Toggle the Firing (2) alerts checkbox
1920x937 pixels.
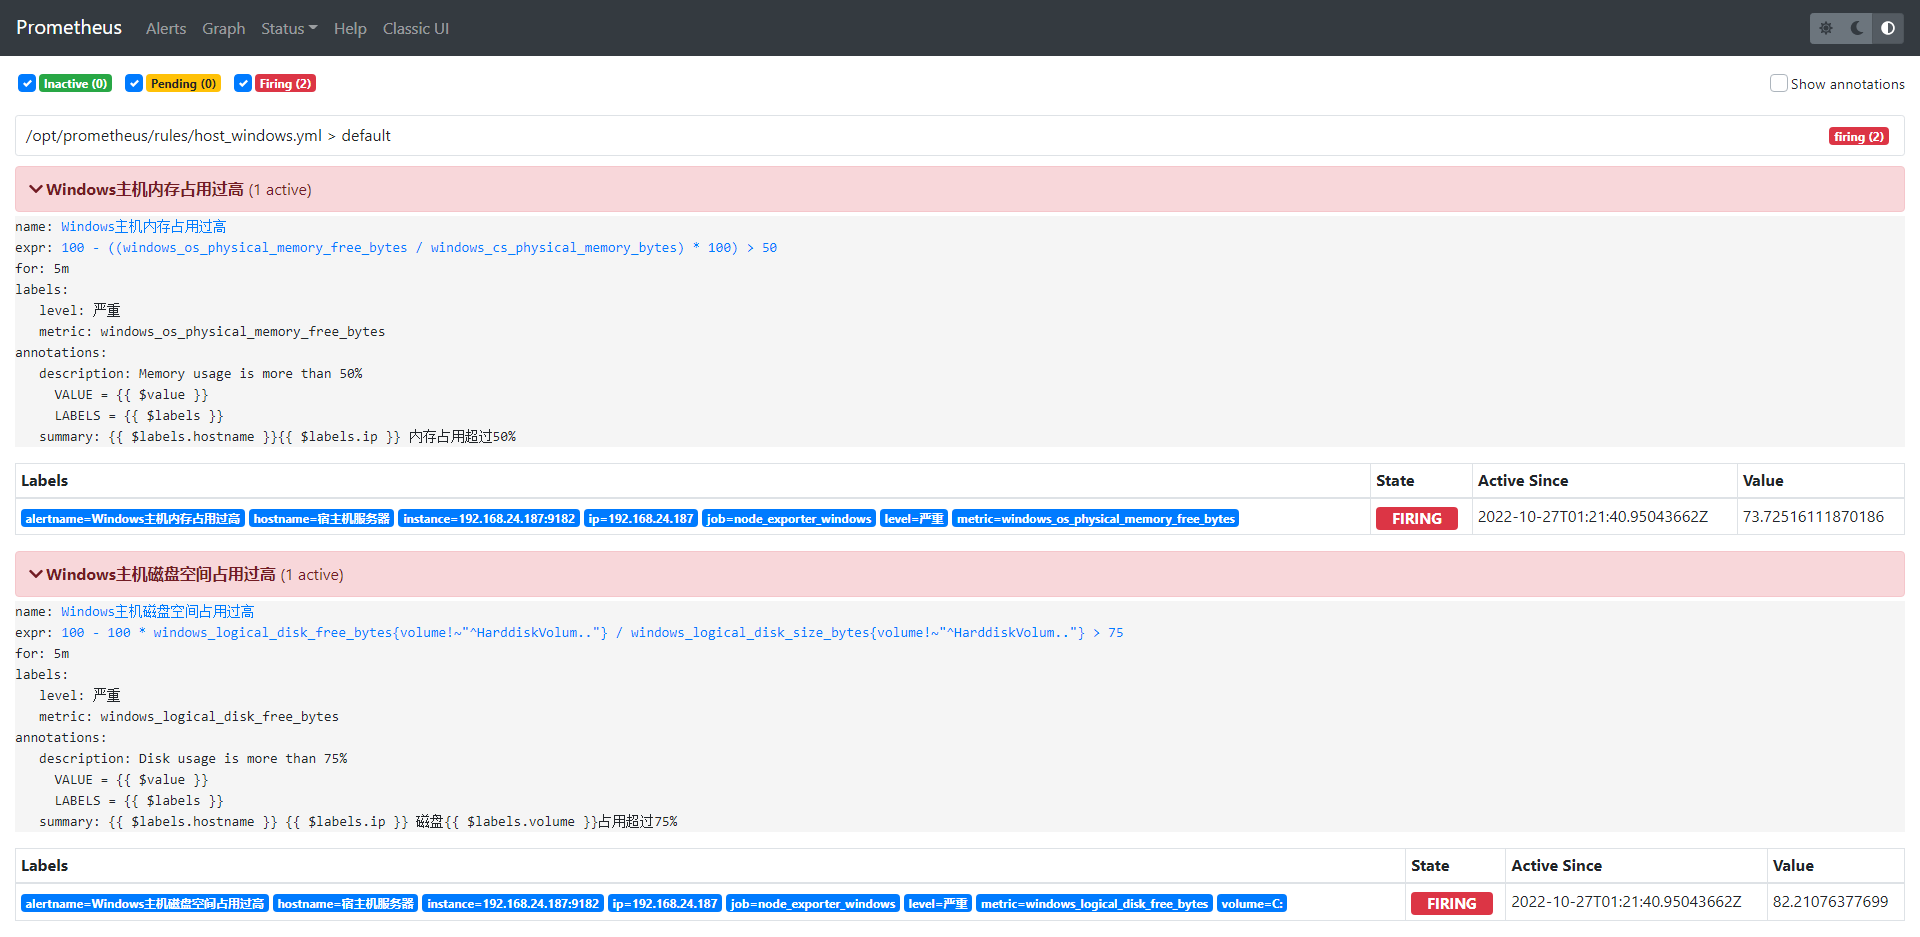click(x=243, y=83)
